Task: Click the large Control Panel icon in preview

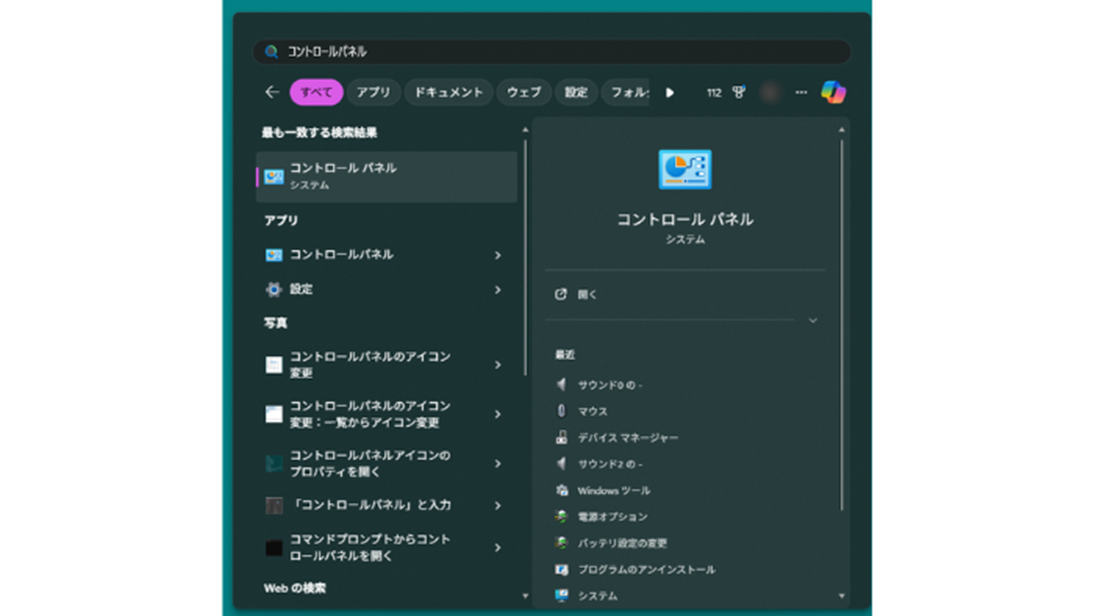Action: click(685, 170)
